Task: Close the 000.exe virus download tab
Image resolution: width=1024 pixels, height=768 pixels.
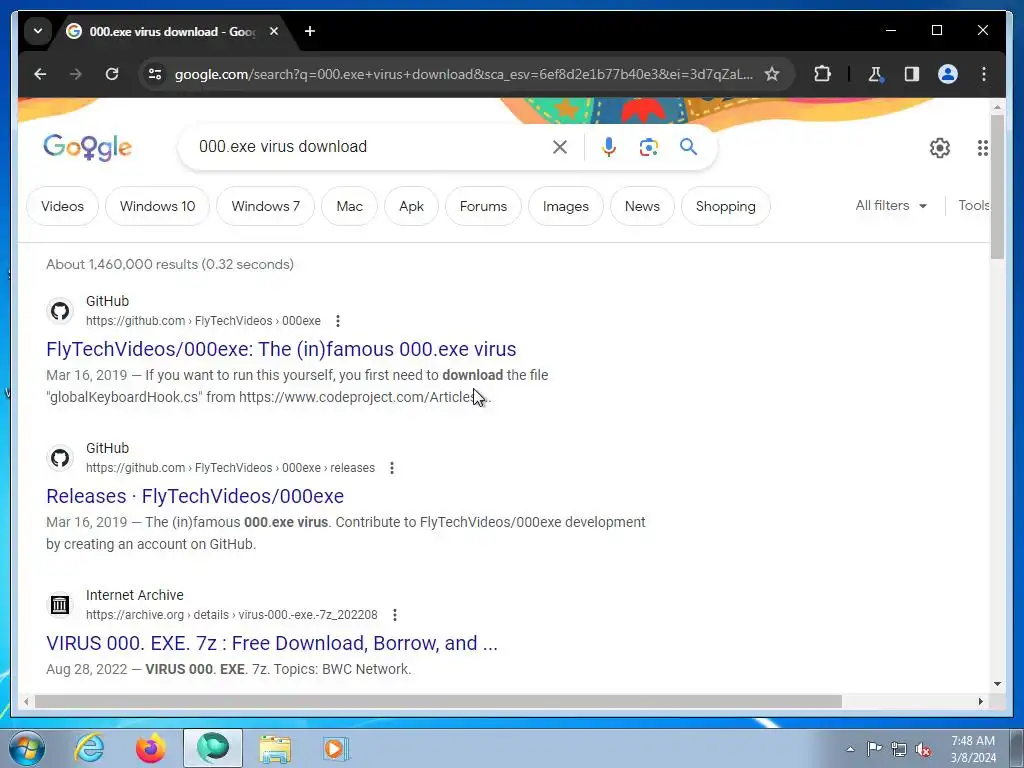Action: (274, 31)
